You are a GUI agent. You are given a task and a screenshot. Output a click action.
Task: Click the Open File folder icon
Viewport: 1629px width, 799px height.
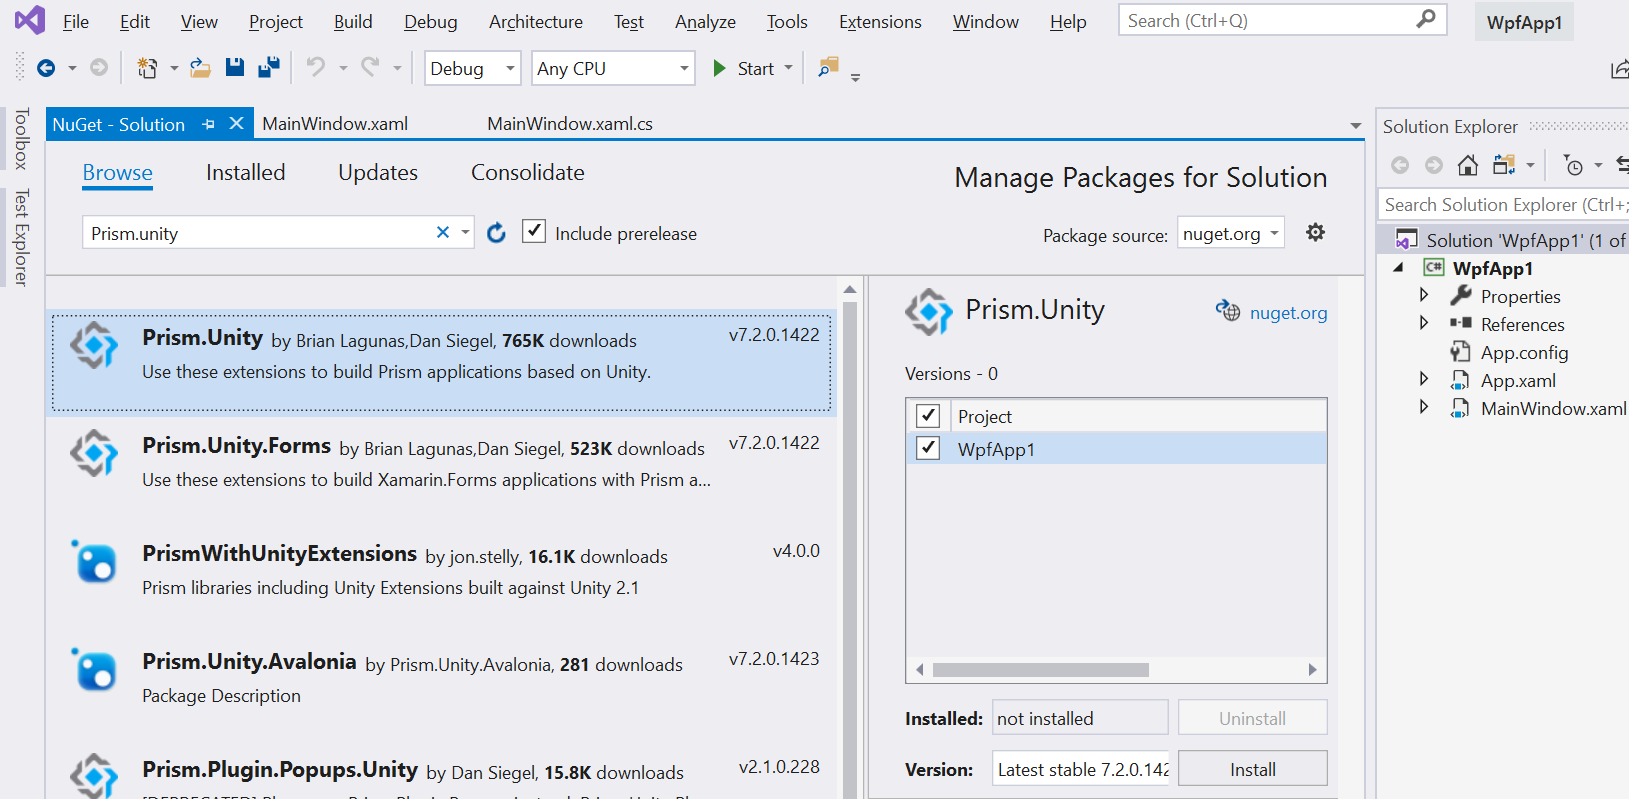coord(200,68)
